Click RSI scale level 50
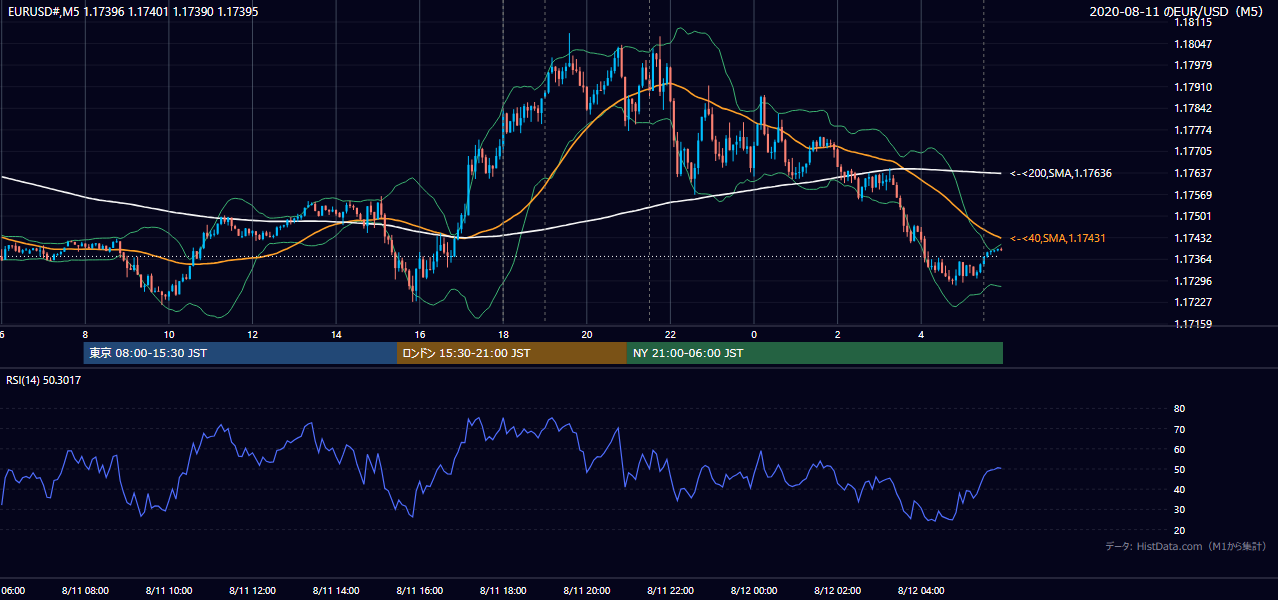Image resolution: width=1278 pixels, height=600 pixels. [x=1179, y=469]
